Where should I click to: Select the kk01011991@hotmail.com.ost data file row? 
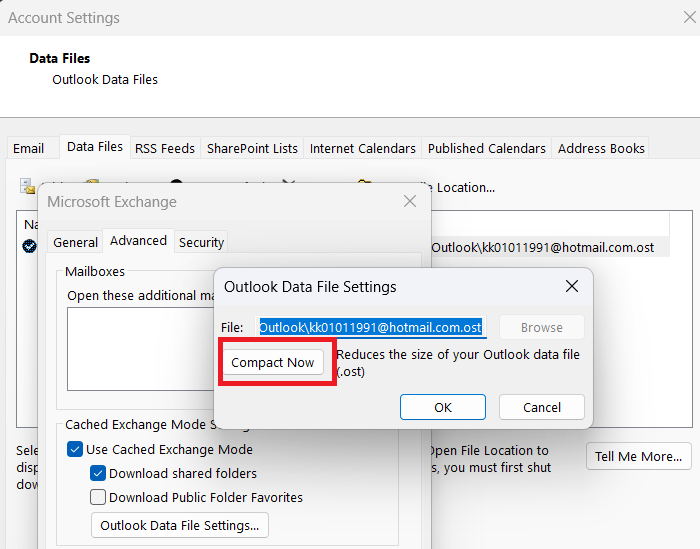coord(550,247)
